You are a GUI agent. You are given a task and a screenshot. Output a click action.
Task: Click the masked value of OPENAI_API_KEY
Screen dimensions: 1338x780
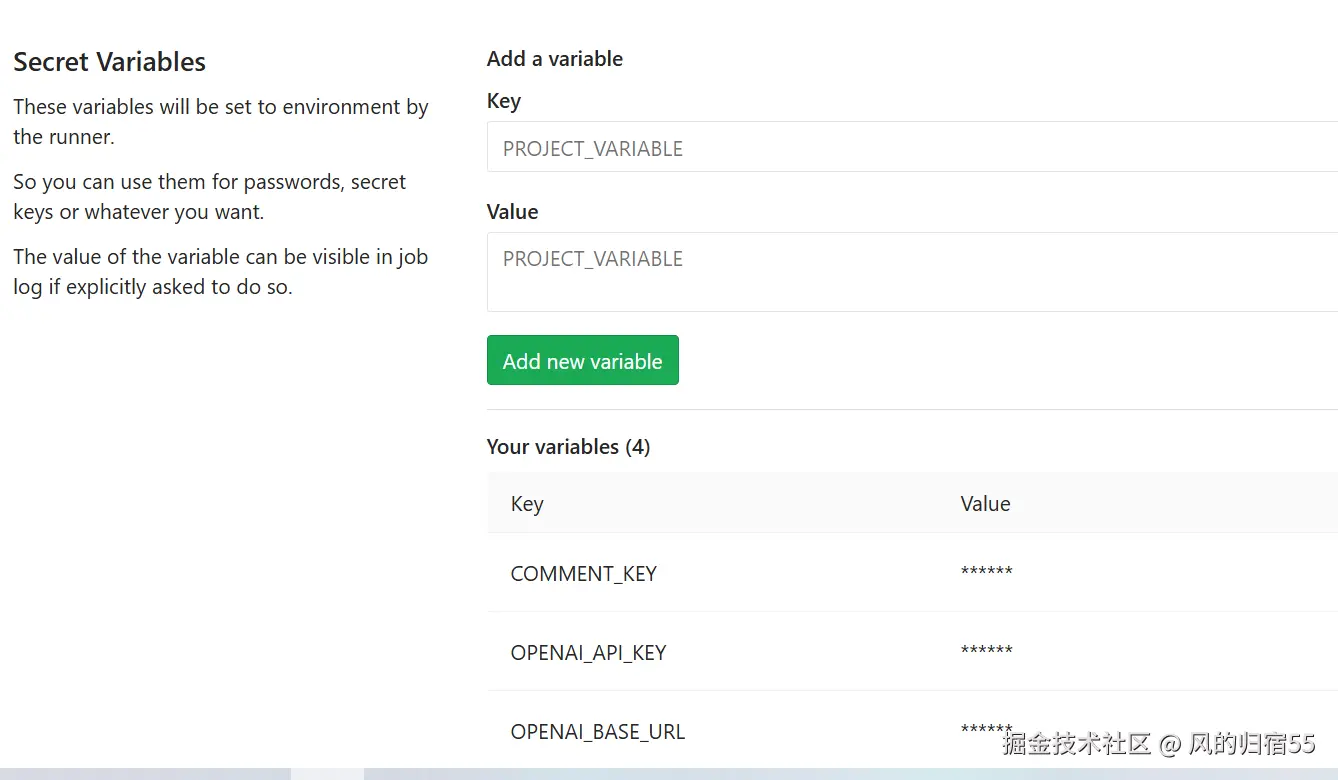coord(986,652)
